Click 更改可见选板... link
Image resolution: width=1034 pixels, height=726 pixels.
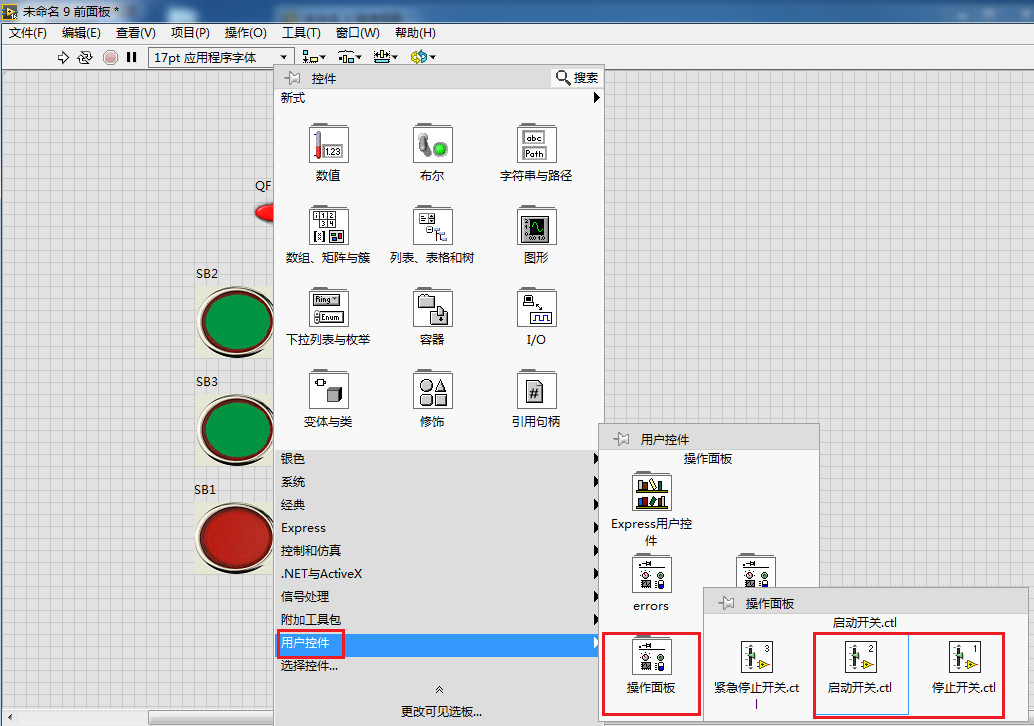coord(441,711)
